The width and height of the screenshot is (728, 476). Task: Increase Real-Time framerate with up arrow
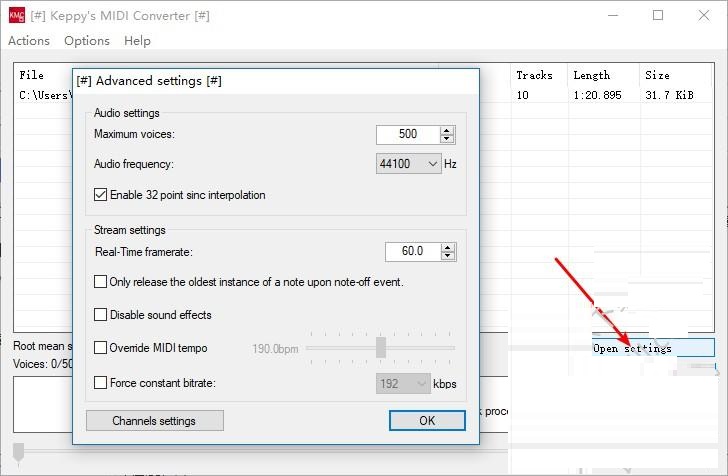click(447, 247)
